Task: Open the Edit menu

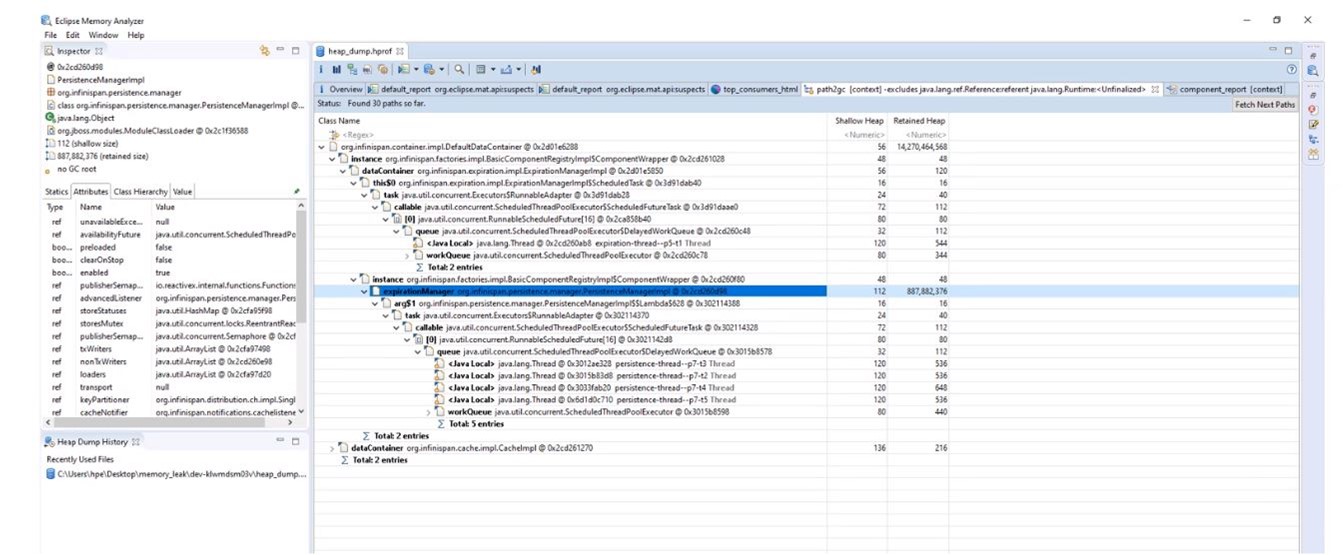Action: pos(72,35)
